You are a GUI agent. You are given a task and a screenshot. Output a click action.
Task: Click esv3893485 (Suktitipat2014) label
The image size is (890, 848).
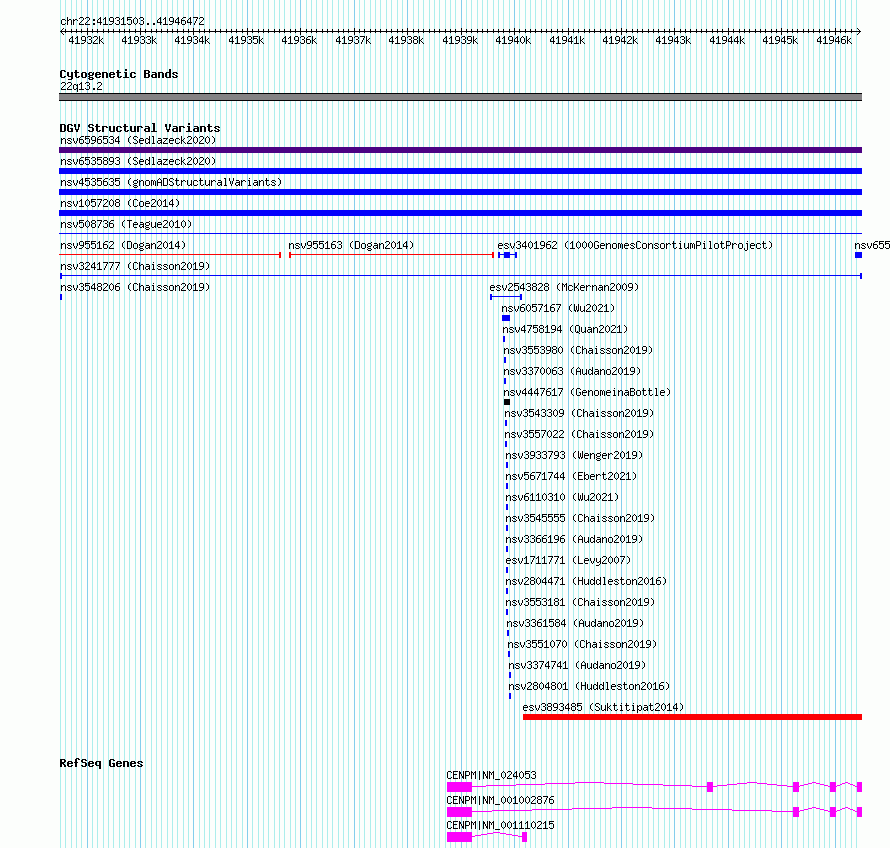click(x=603, y=707)
